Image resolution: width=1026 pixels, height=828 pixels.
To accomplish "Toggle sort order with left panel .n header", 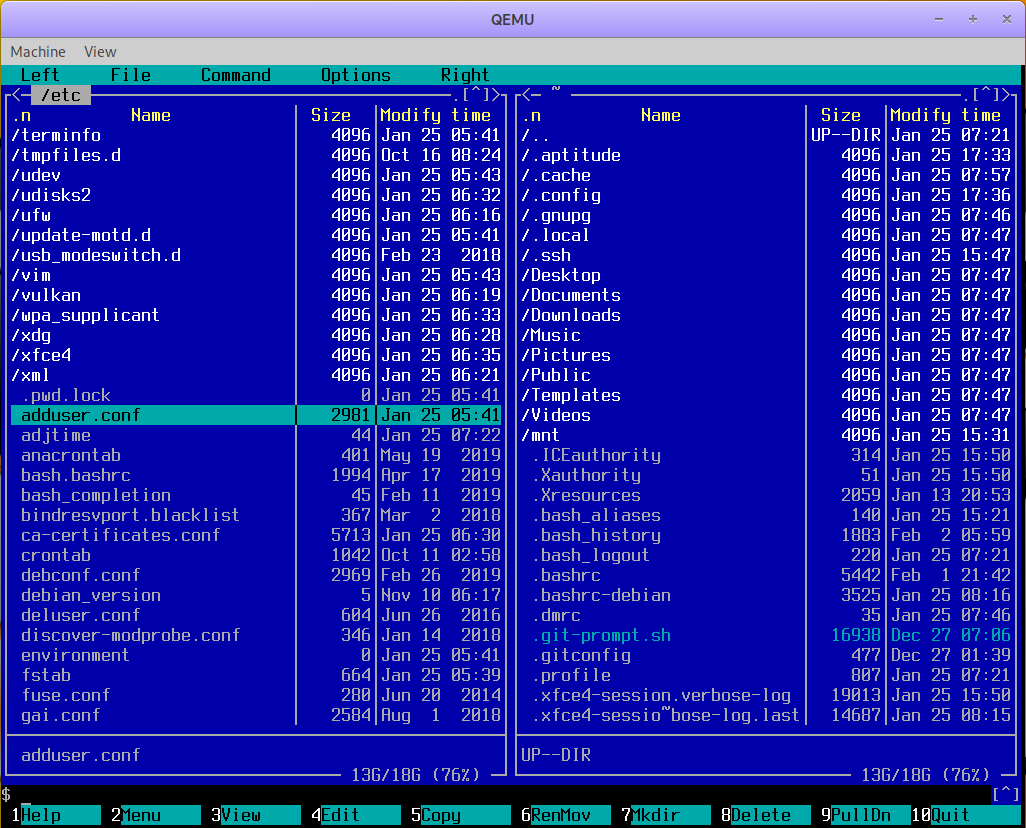I will [21, 115].
